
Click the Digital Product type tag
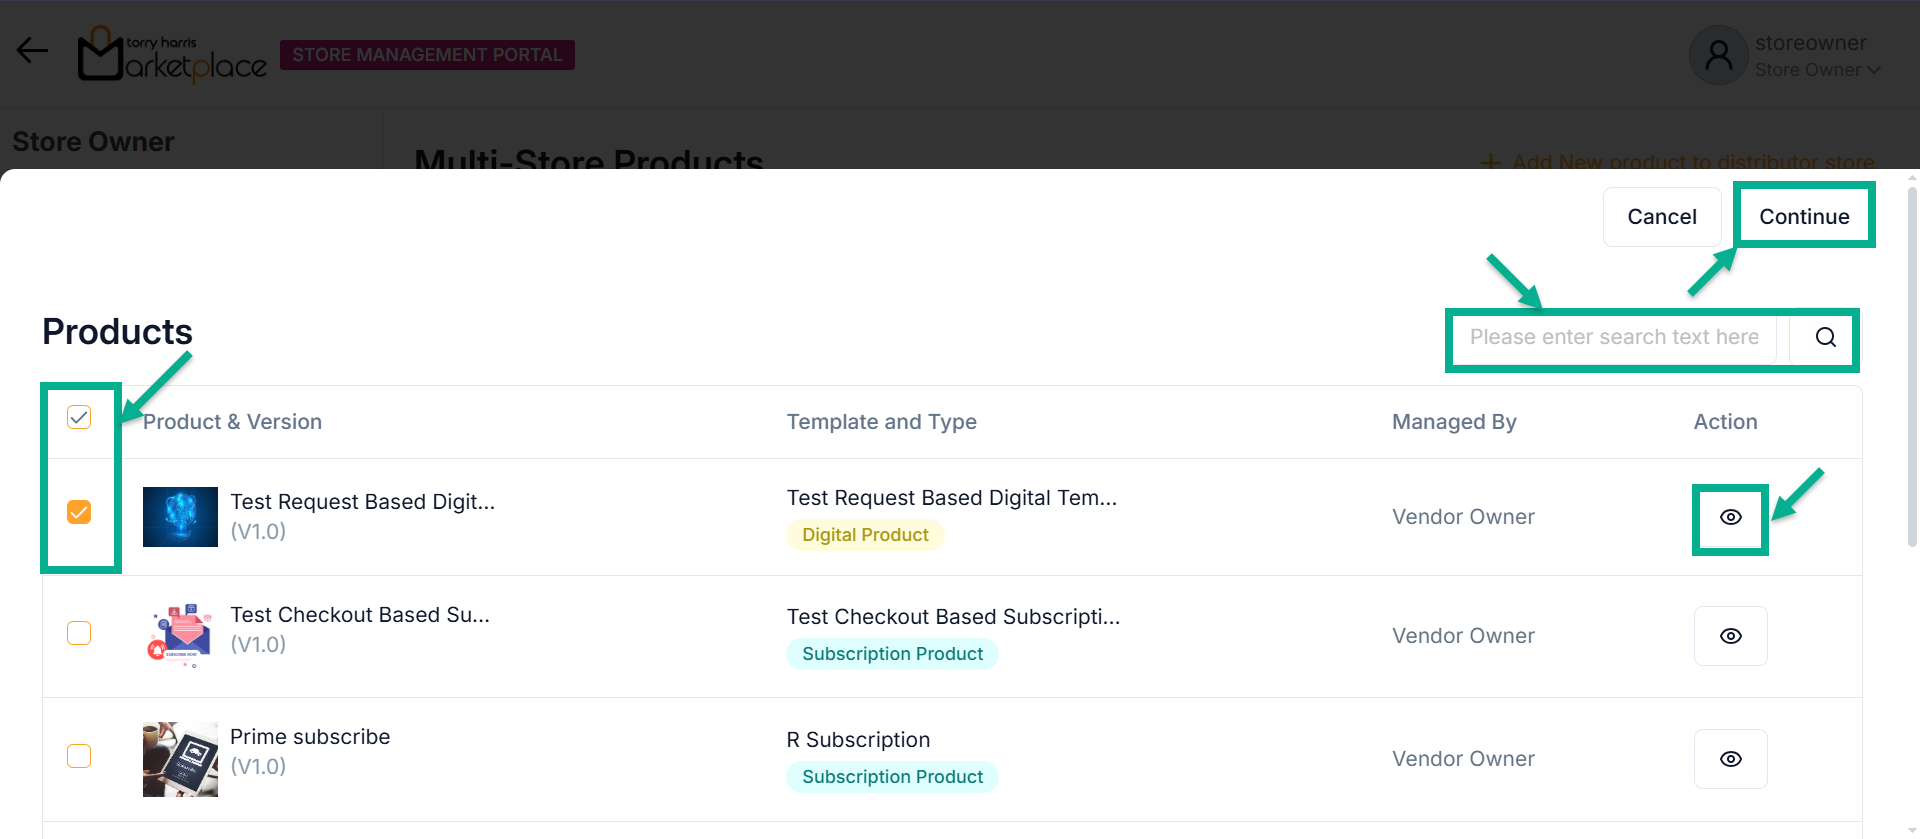tap(865, 535)
